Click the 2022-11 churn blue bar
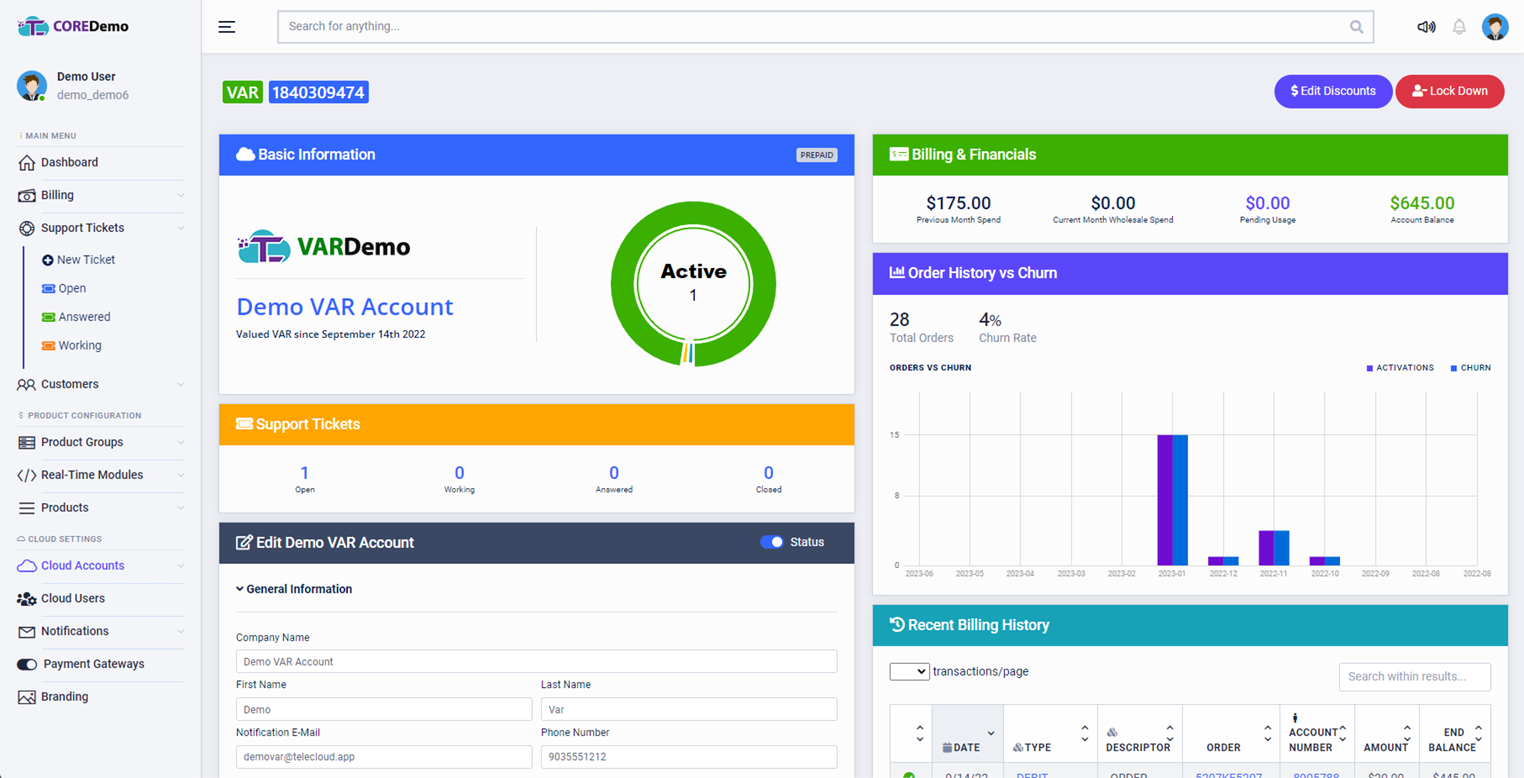This screenshot has width=1524, height=778. 1281,548
